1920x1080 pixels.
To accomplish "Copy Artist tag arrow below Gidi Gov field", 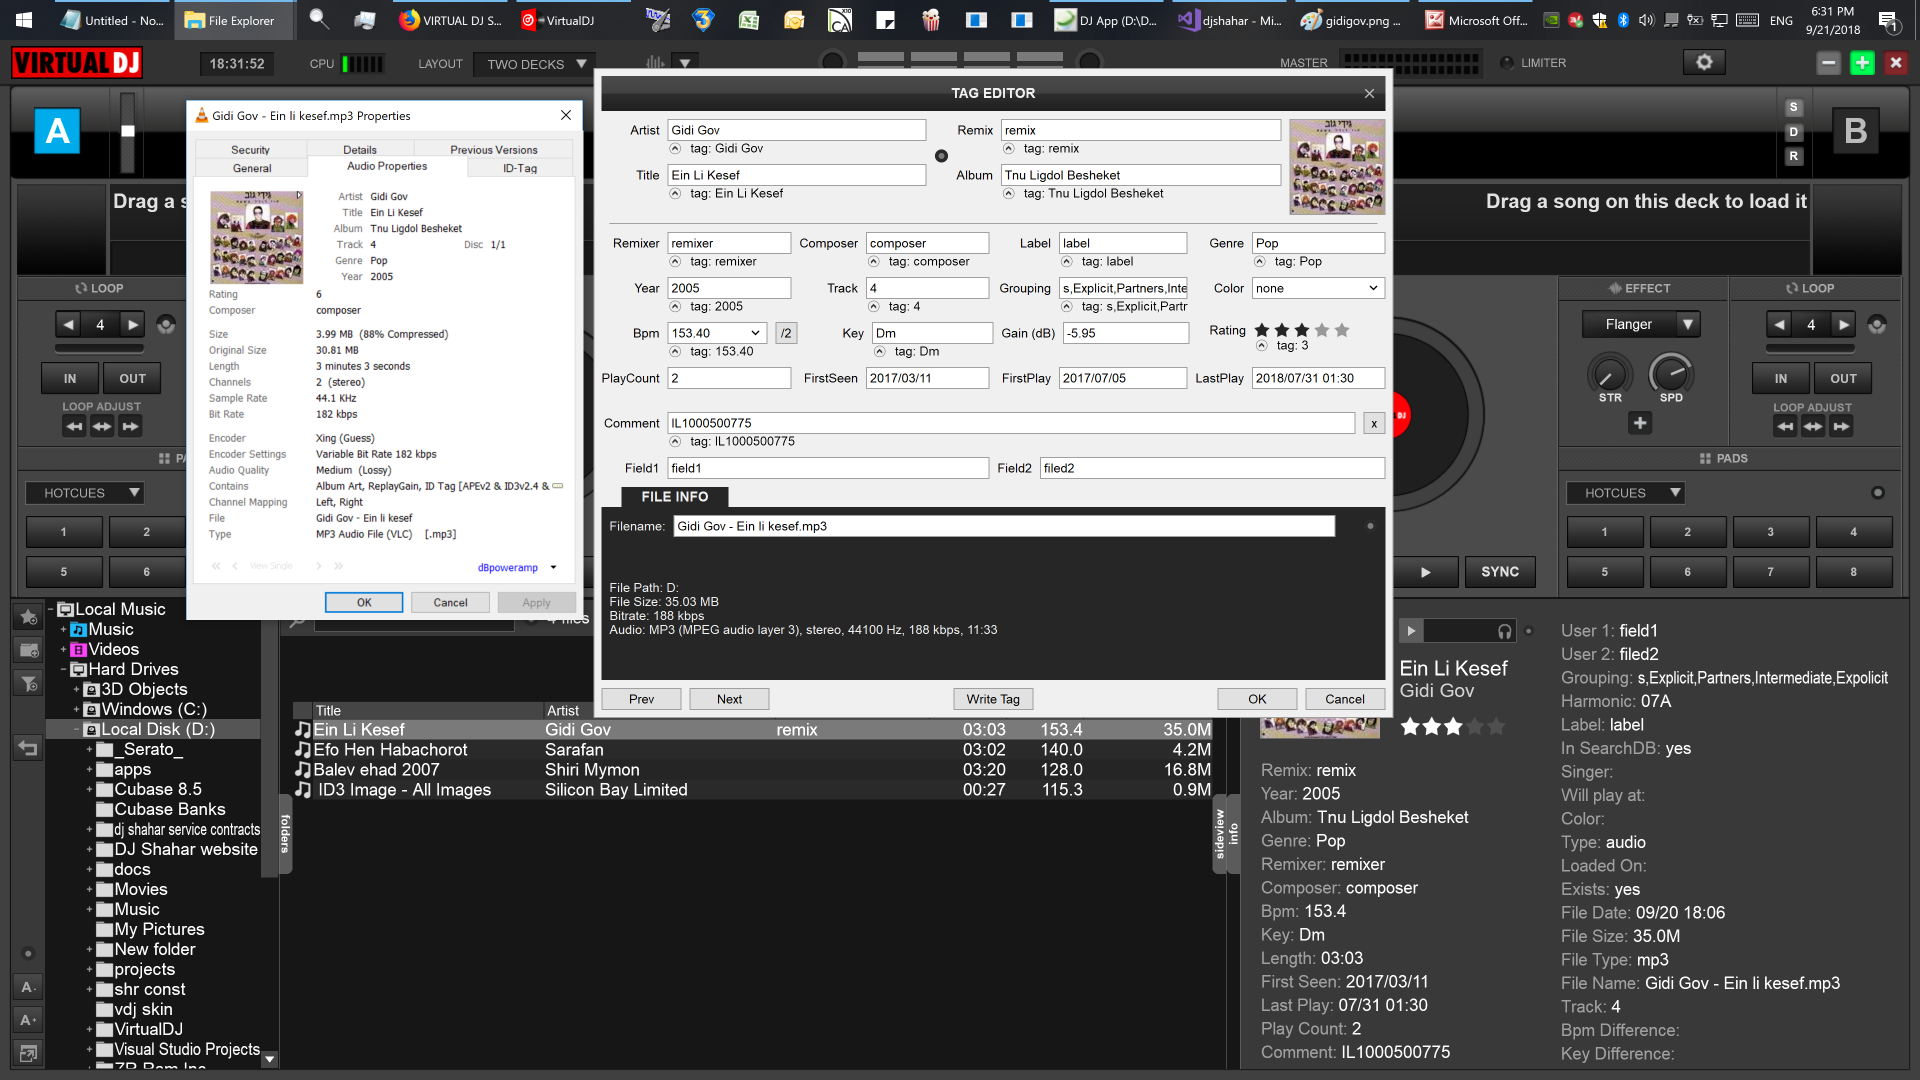I will (675, 149).
